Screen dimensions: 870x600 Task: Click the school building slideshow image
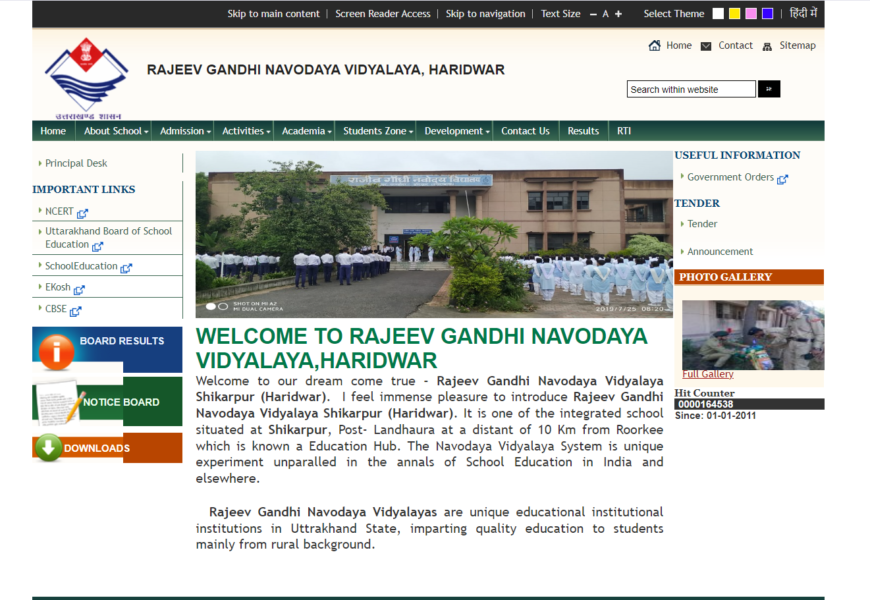pyautogui.click(x=434, y=234)
